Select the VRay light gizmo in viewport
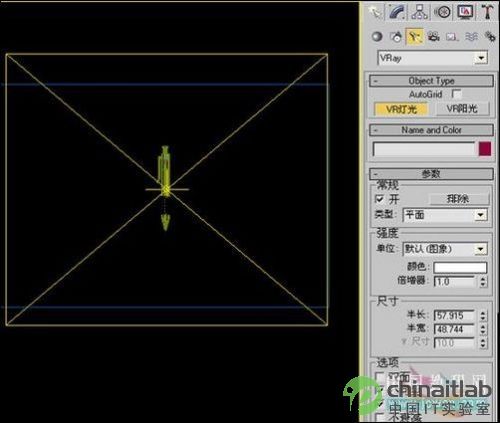 pos(166,189)
